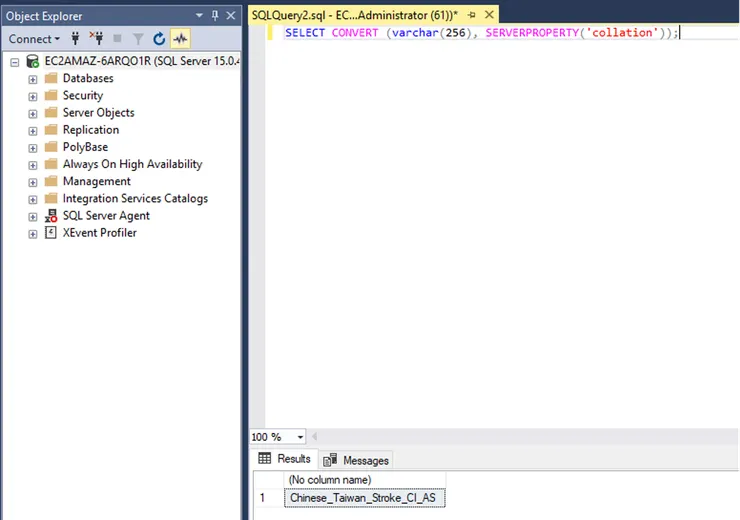Click the Results grid icon
Image resolution: width=740 pixels, height=520 pixels.
point(265,458)
